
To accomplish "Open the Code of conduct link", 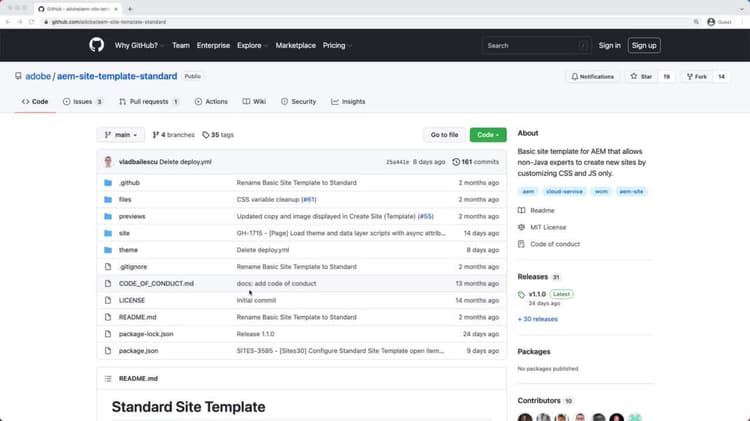I will 549,244.
